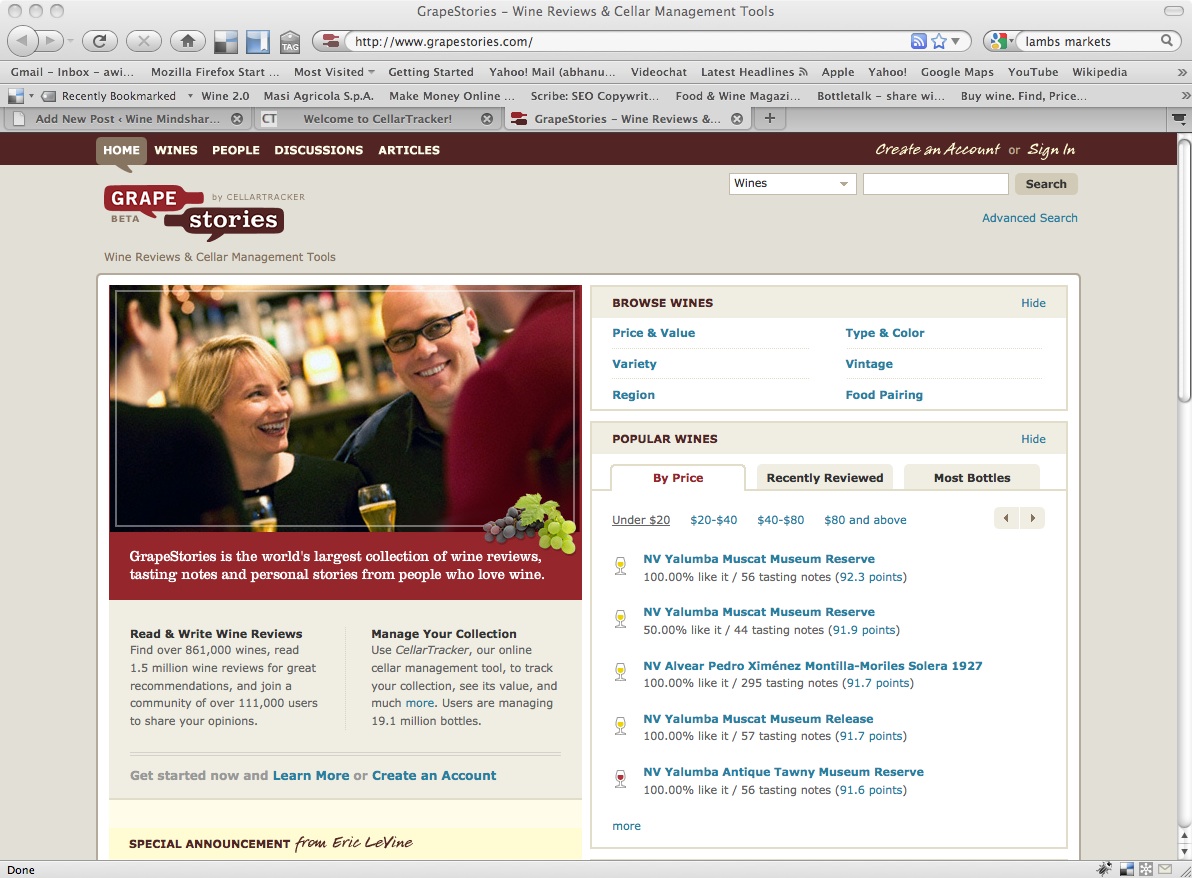Browse wines by Type & Color
Image resolution: width=1192 pixels, height=878 pixels.
point(885,333)
